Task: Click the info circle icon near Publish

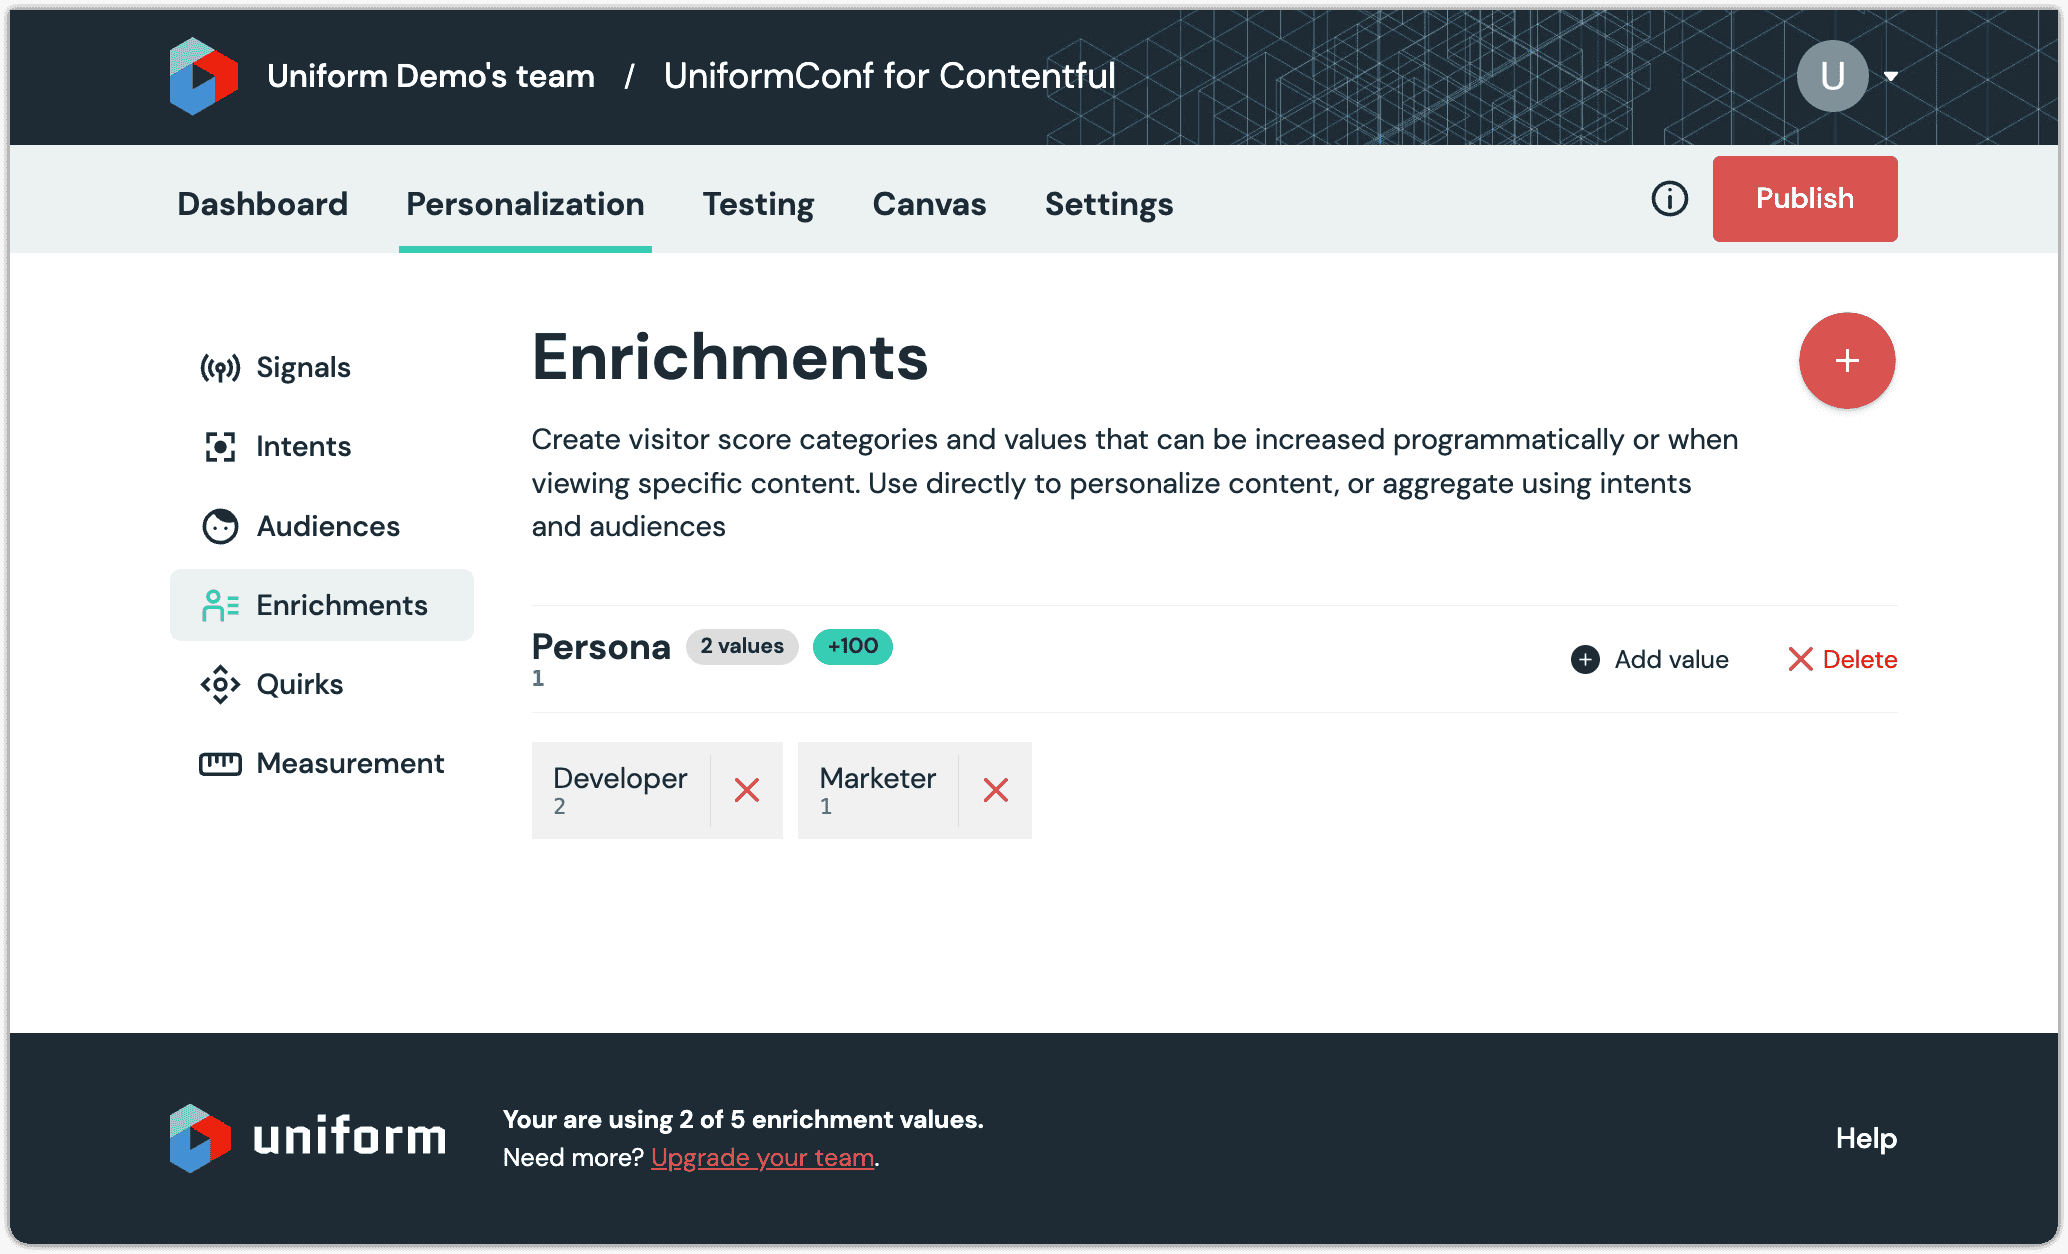Action: pos(1668,199)
